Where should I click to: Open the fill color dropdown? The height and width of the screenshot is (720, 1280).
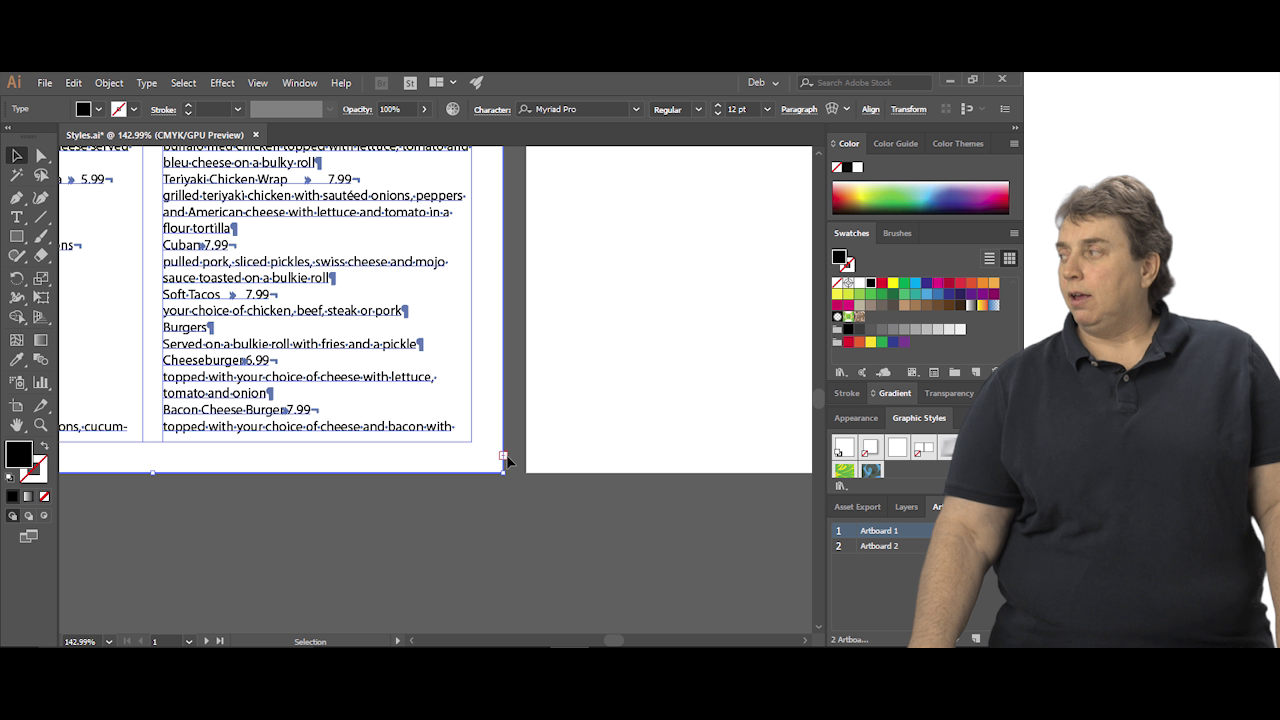(x=98, y=109)
